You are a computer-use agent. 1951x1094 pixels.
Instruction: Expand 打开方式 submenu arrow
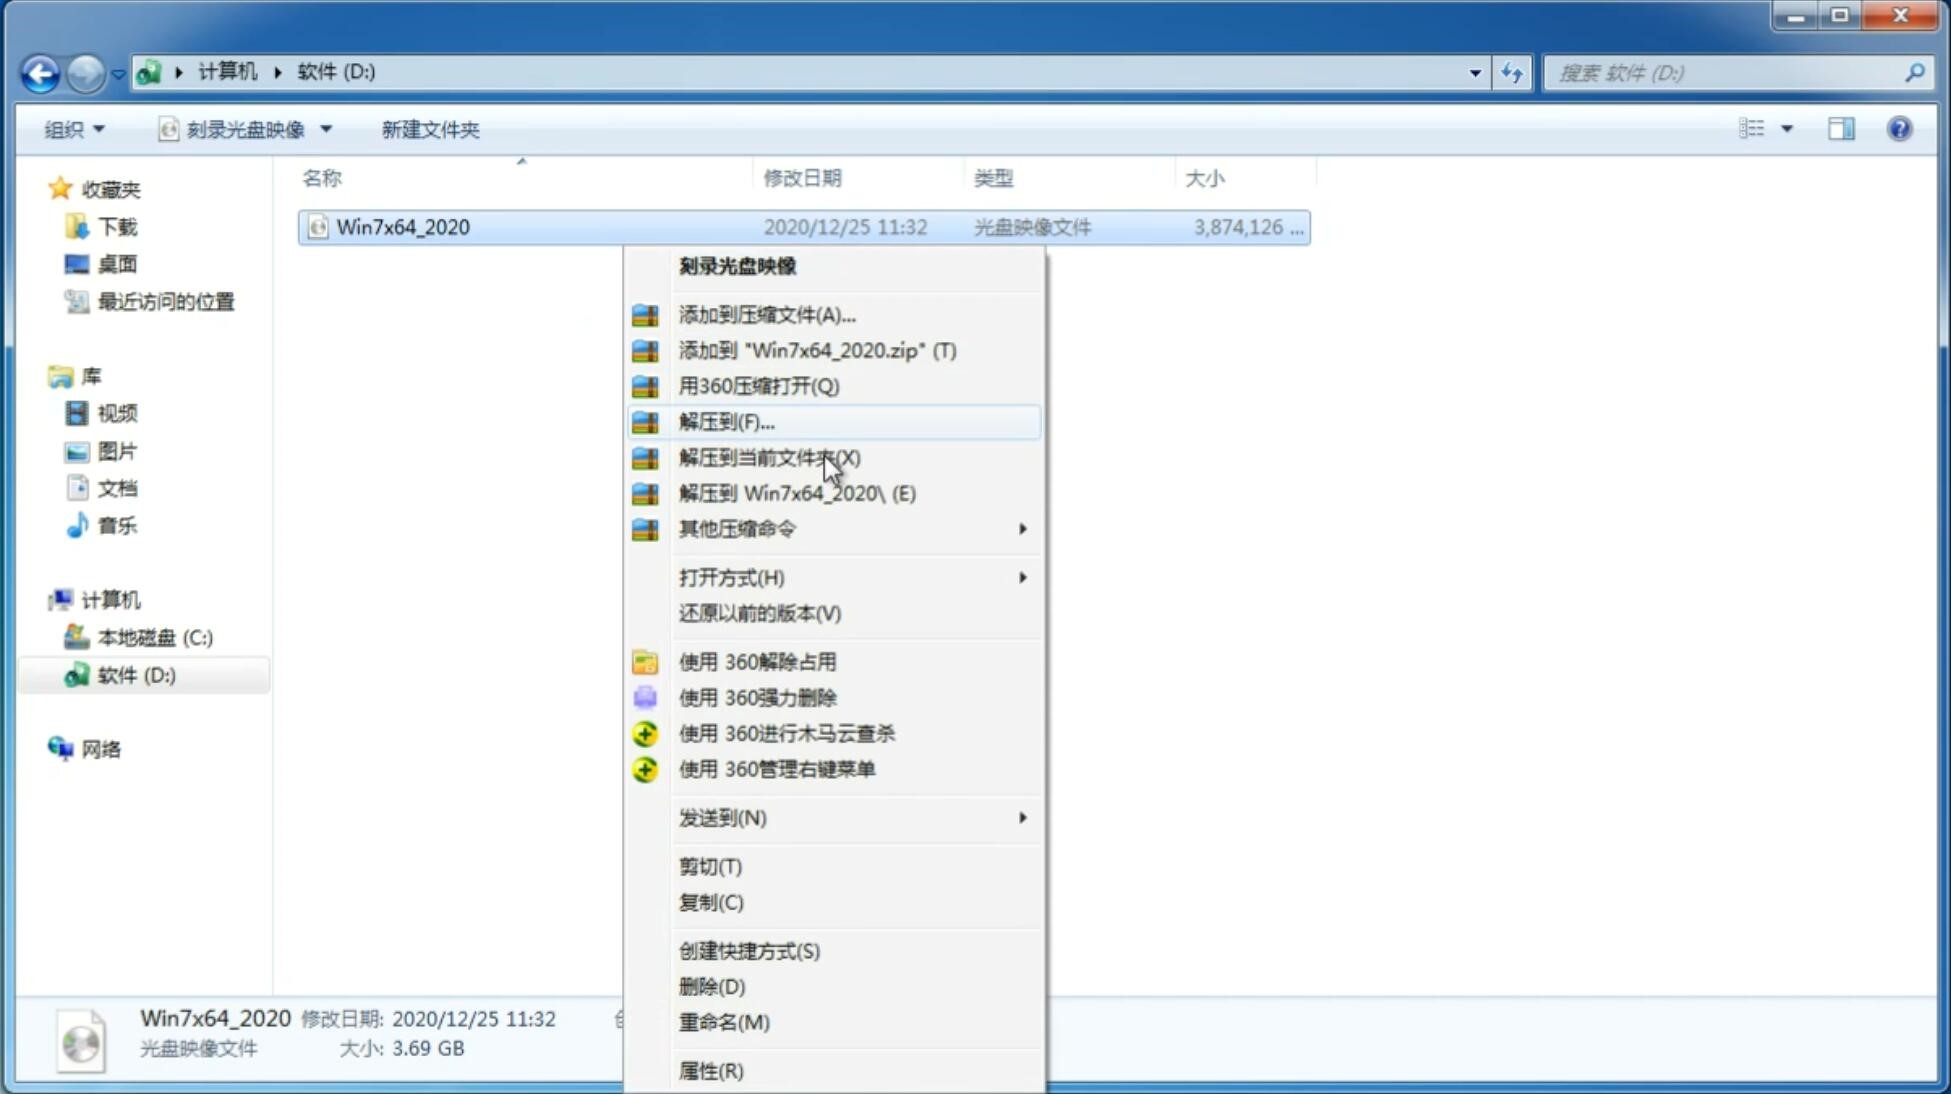point(1021,576)
